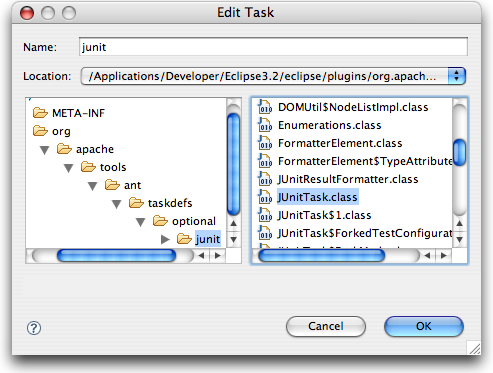Click the folder tree scroll right arrow
The image size is (493, 373).
click(x=217, y=256)
